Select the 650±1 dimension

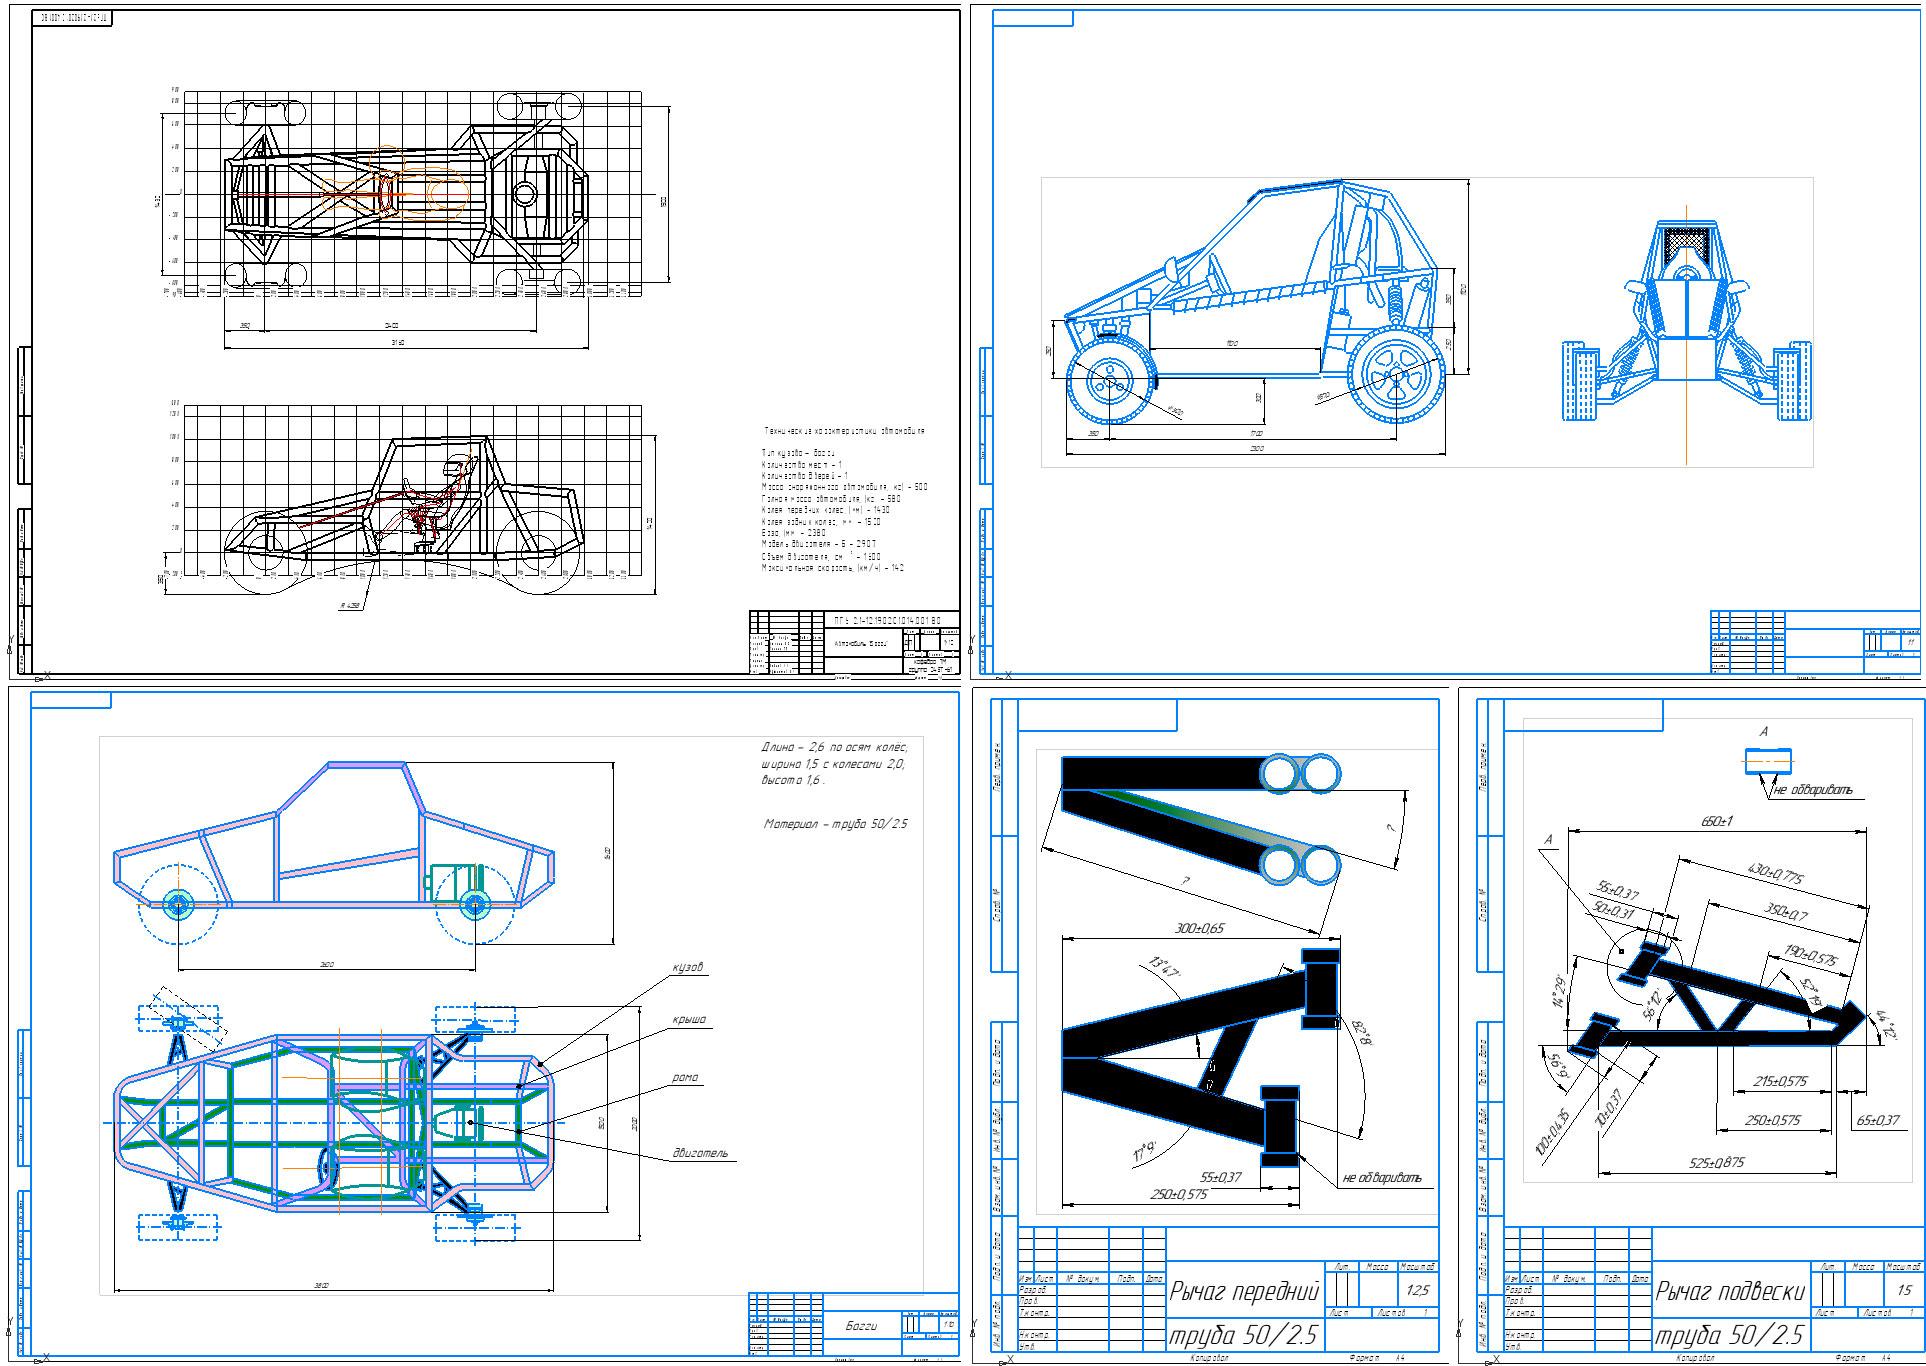point(1716,821)
